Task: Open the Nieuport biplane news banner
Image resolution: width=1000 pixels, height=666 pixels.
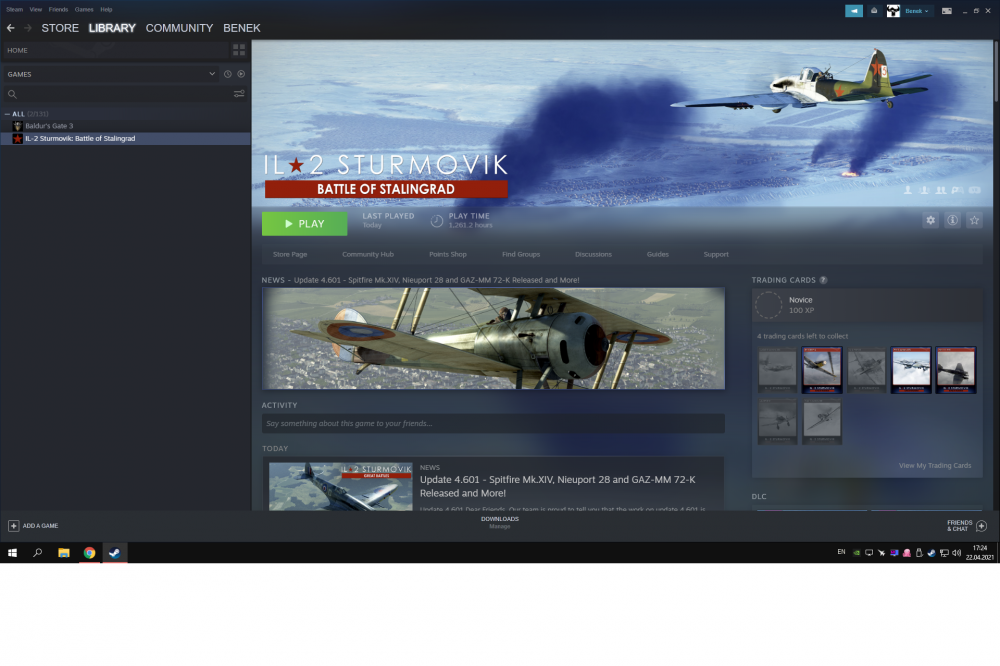Action: pos(493,338)
